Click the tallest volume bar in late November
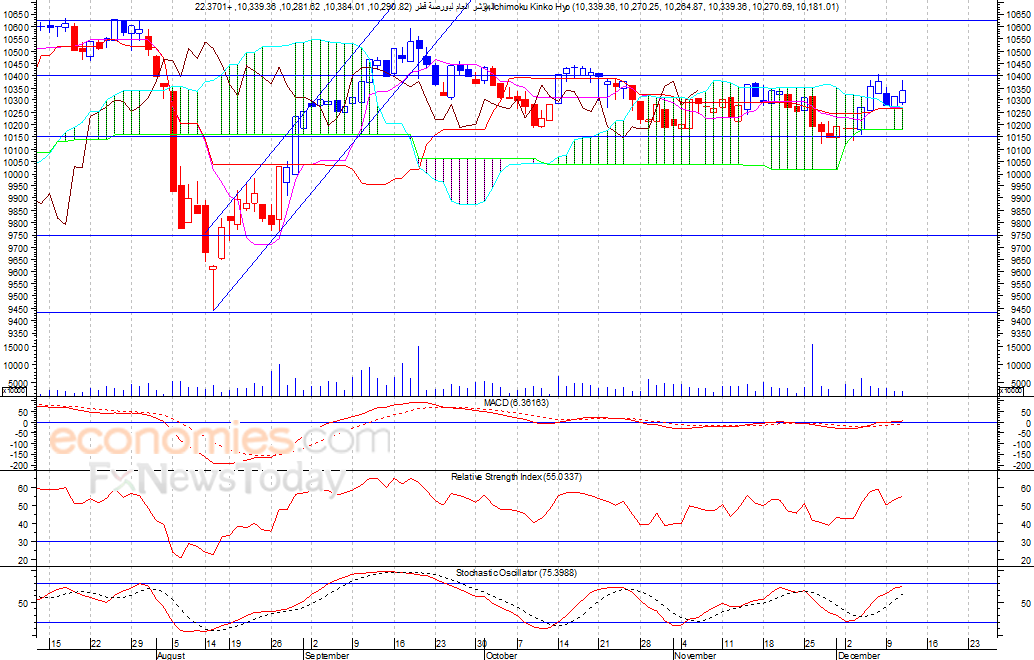 click(x=812, y=370)
